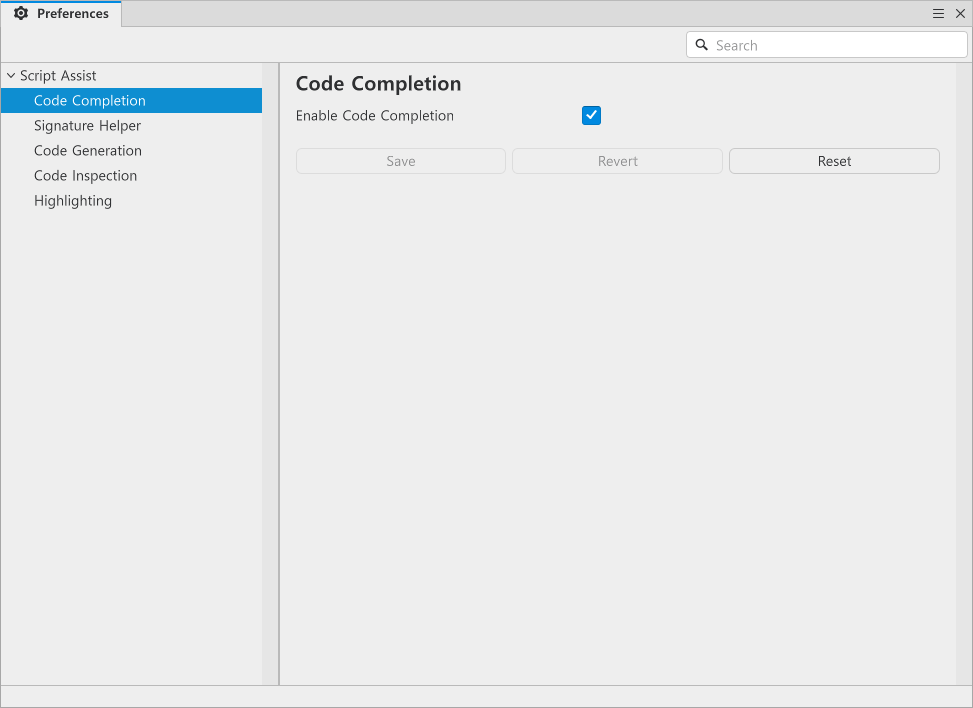Show the Code Inspection preferences

click(85, 176)
